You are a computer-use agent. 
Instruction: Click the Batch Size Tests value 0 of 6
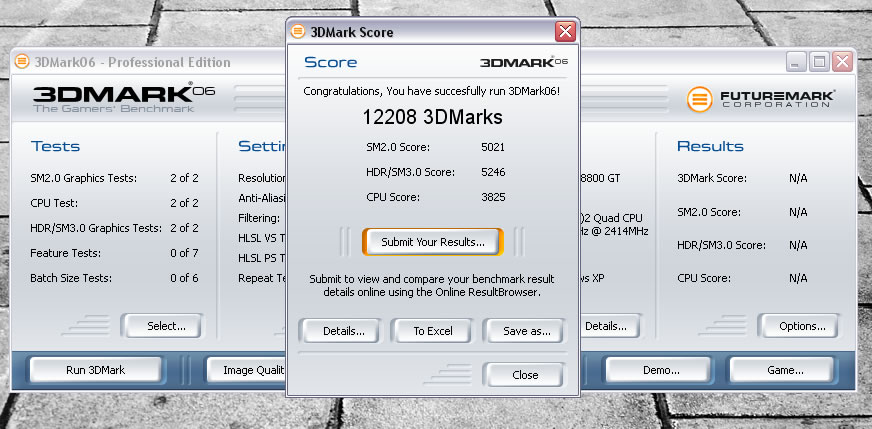tap(184, 278)
